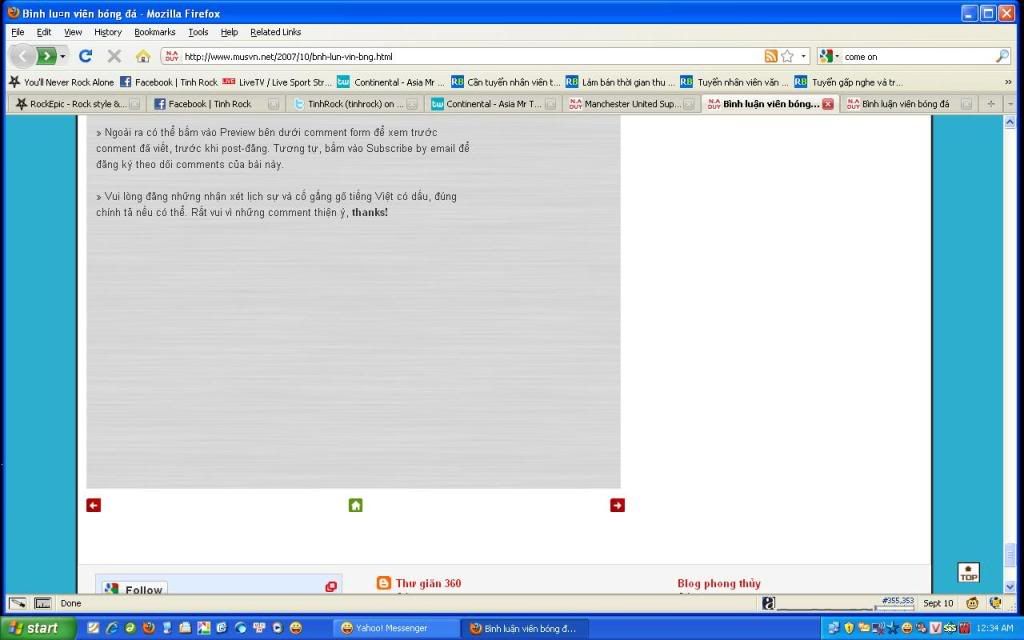Open the Windows Start menu
1024x640 pixels.
click(x=38, y=628)
